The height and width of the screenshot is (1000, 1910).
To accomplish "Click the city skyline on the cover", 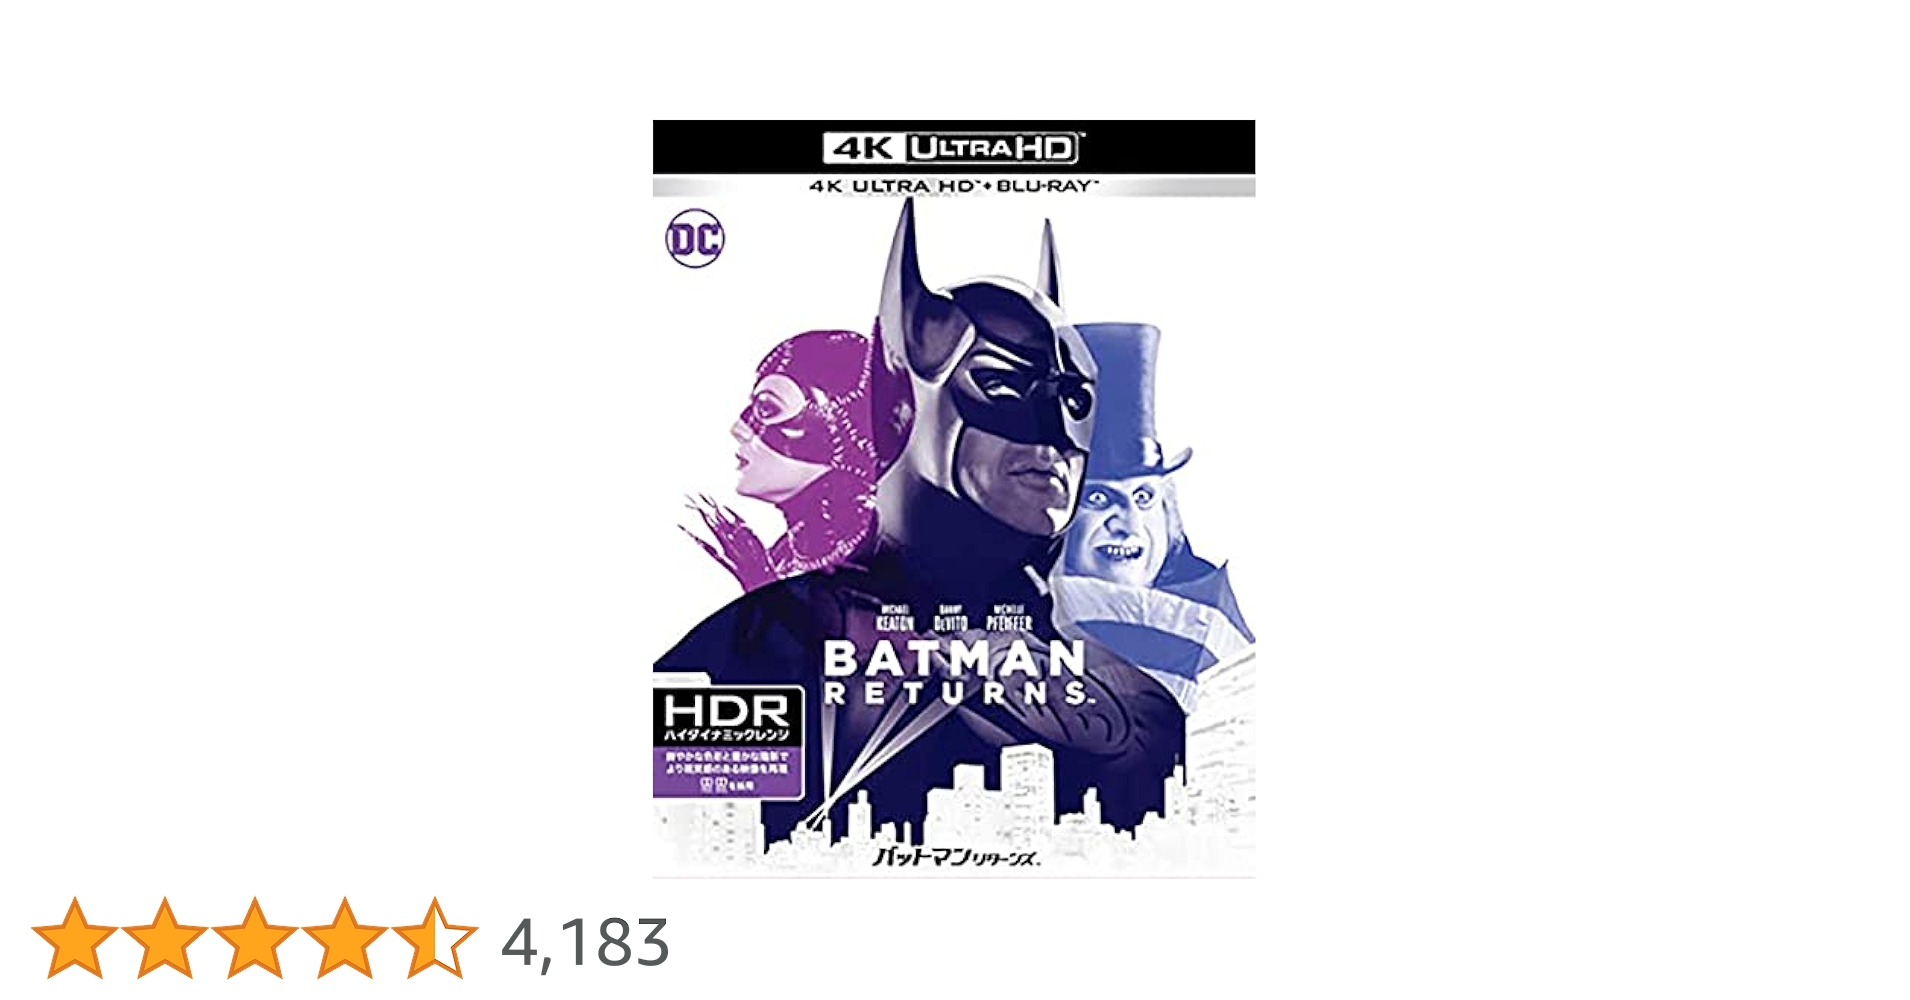I will (x=1000, y=800).
